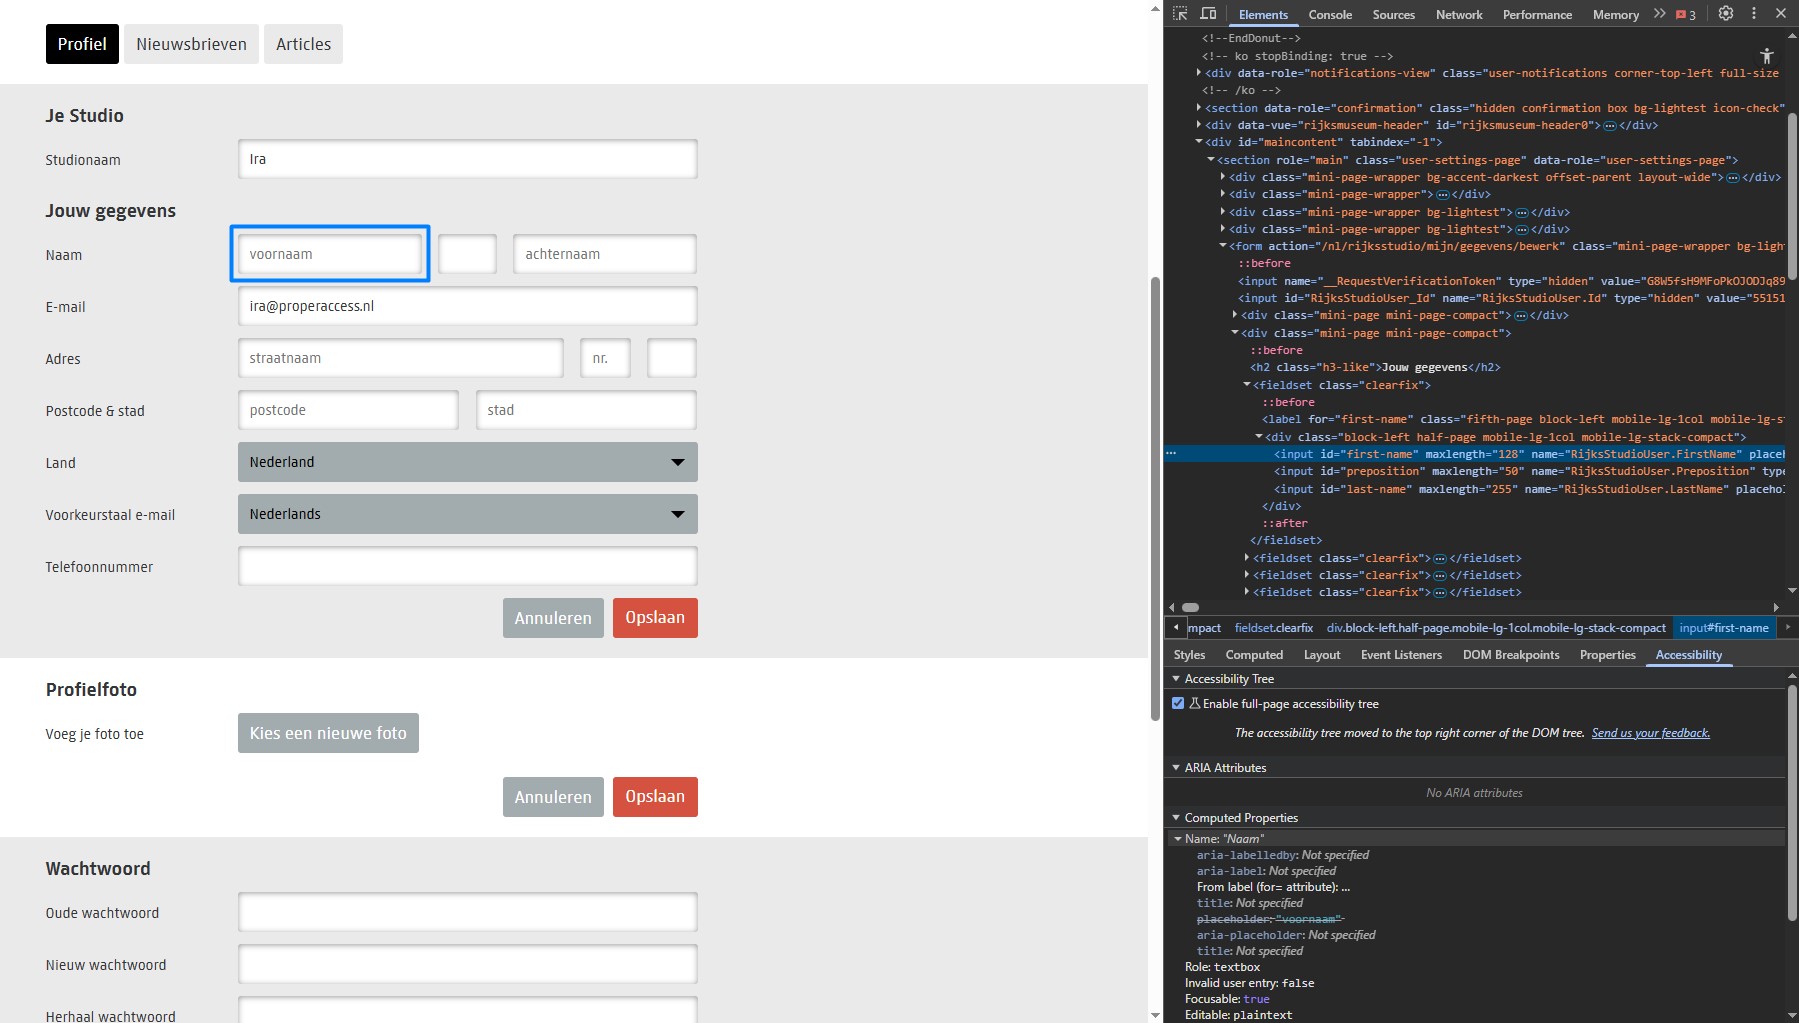Click the red error count badge

click(1686, 15)
